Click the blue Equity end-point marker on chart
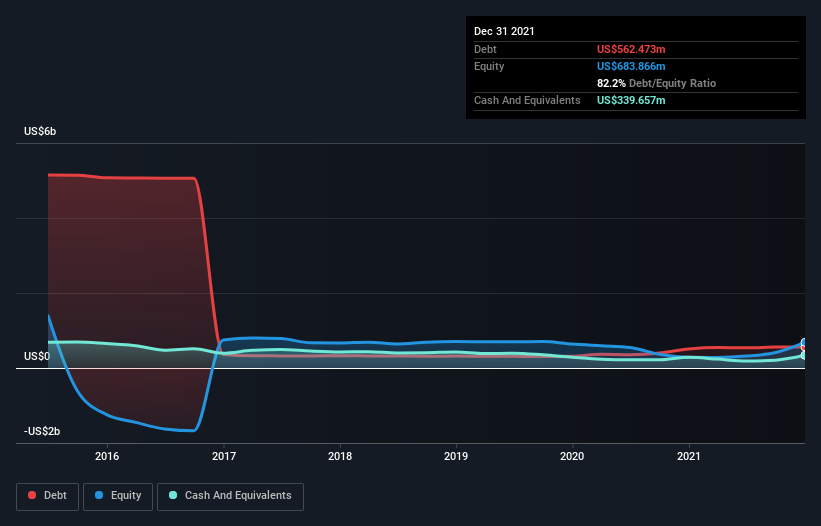 (804, 343)
